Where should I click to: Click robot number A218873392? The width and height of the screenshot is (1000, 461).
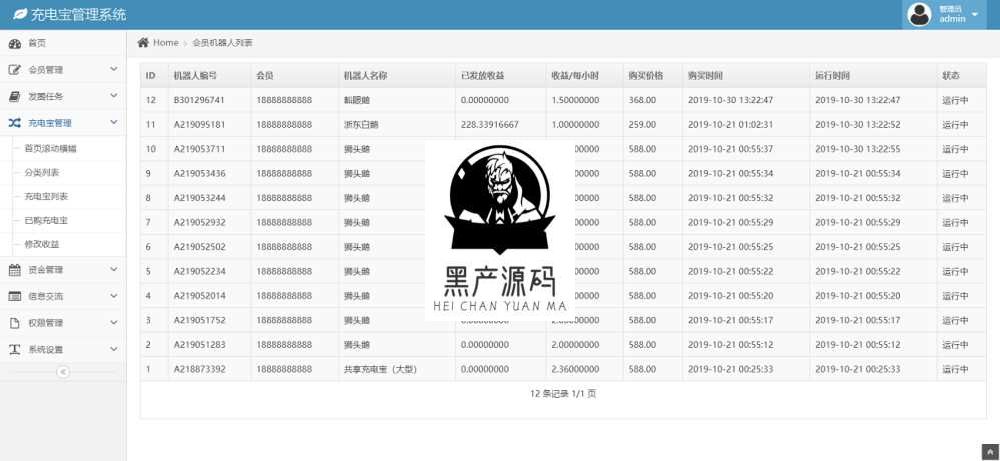click(x=199, y=369)
